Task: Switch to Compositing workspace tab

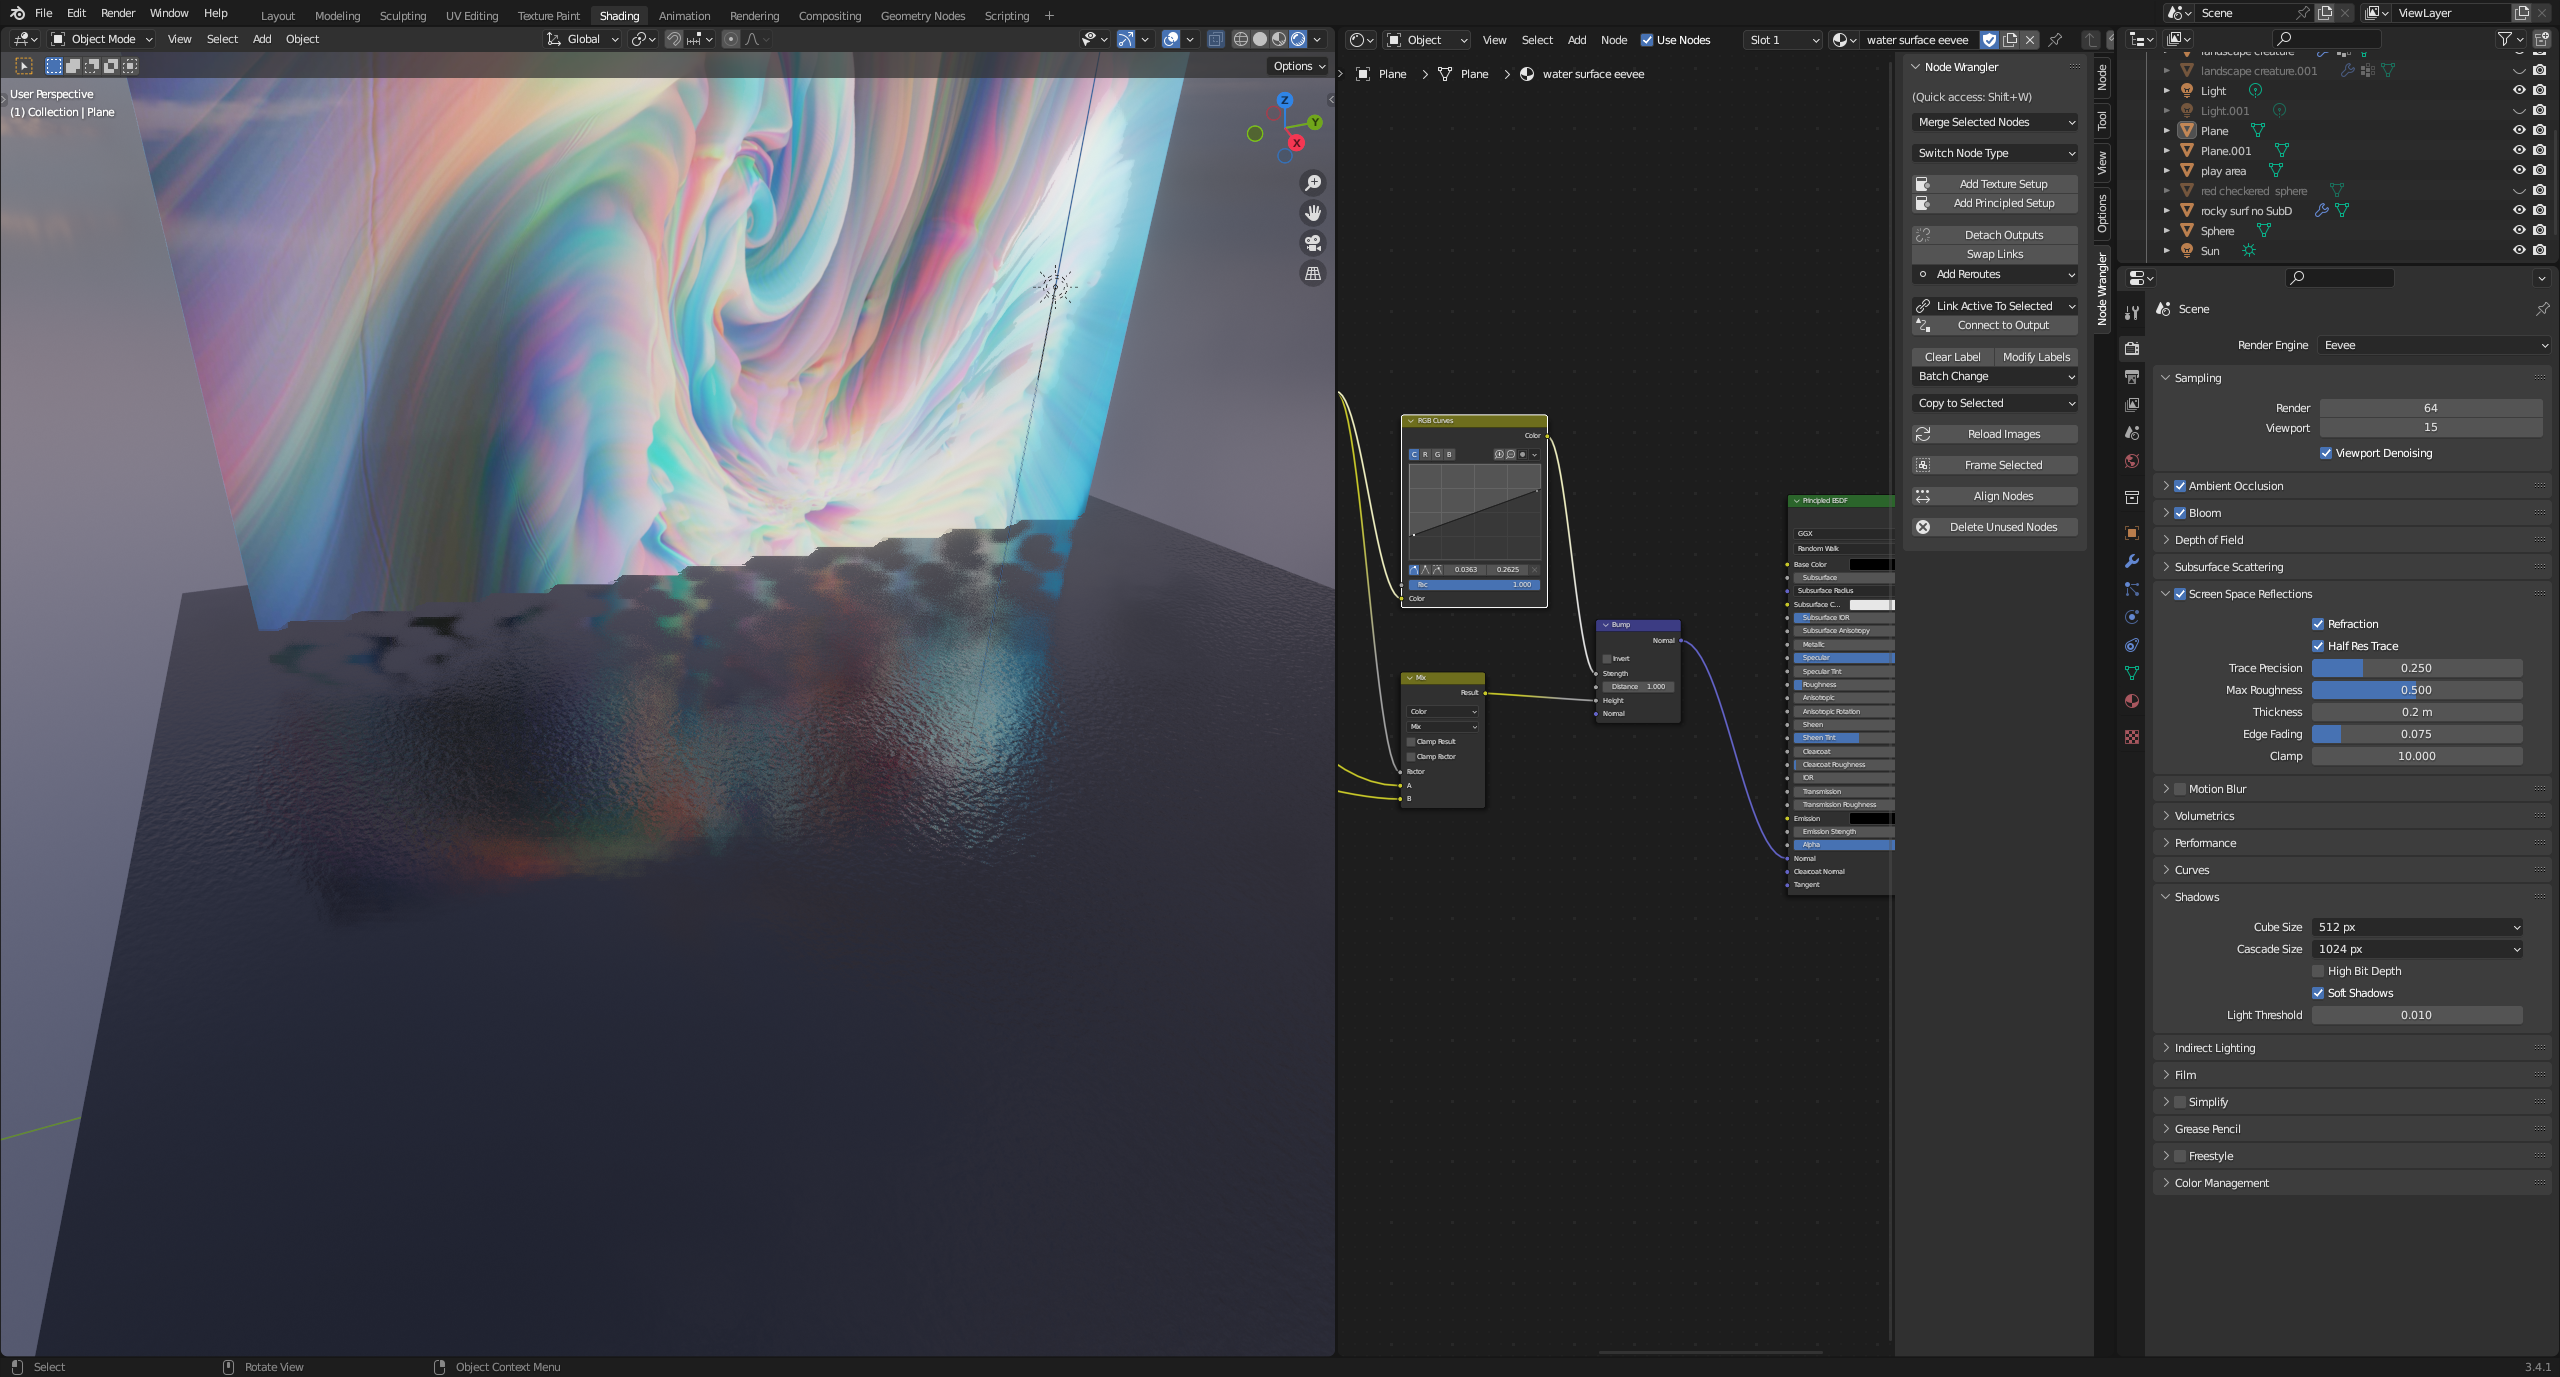Action: point(829,16)
